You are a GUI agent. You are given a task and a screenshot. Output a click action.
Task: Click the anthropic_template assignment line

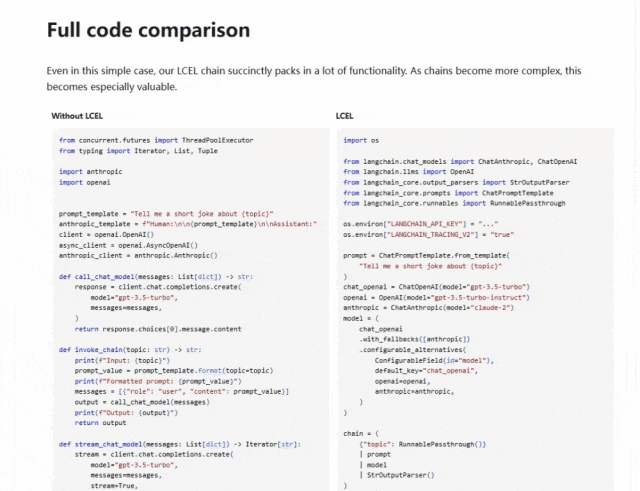188,224
